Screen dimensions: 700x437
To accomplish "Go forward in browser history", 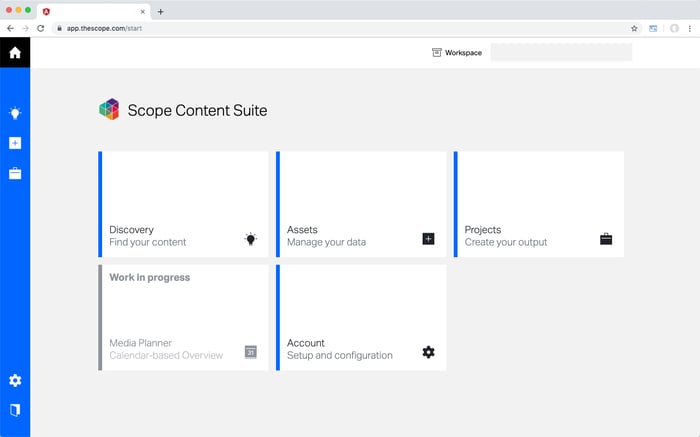I will (x=25, y=28).
